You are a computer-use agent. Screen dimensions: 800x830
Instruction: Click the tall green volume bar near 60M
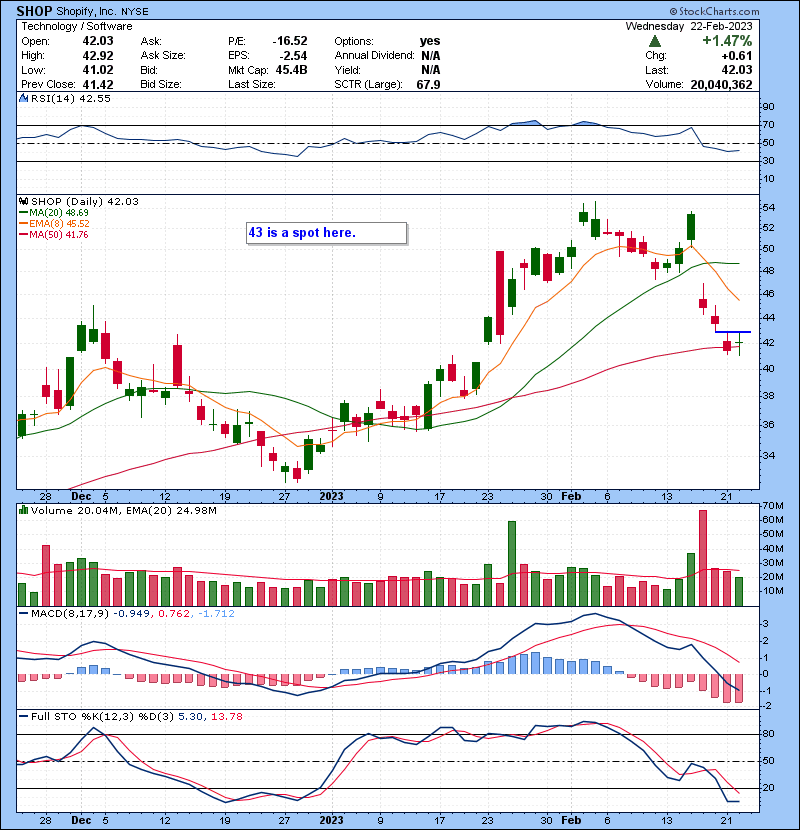pyautogui.click(x=512, y=564)
